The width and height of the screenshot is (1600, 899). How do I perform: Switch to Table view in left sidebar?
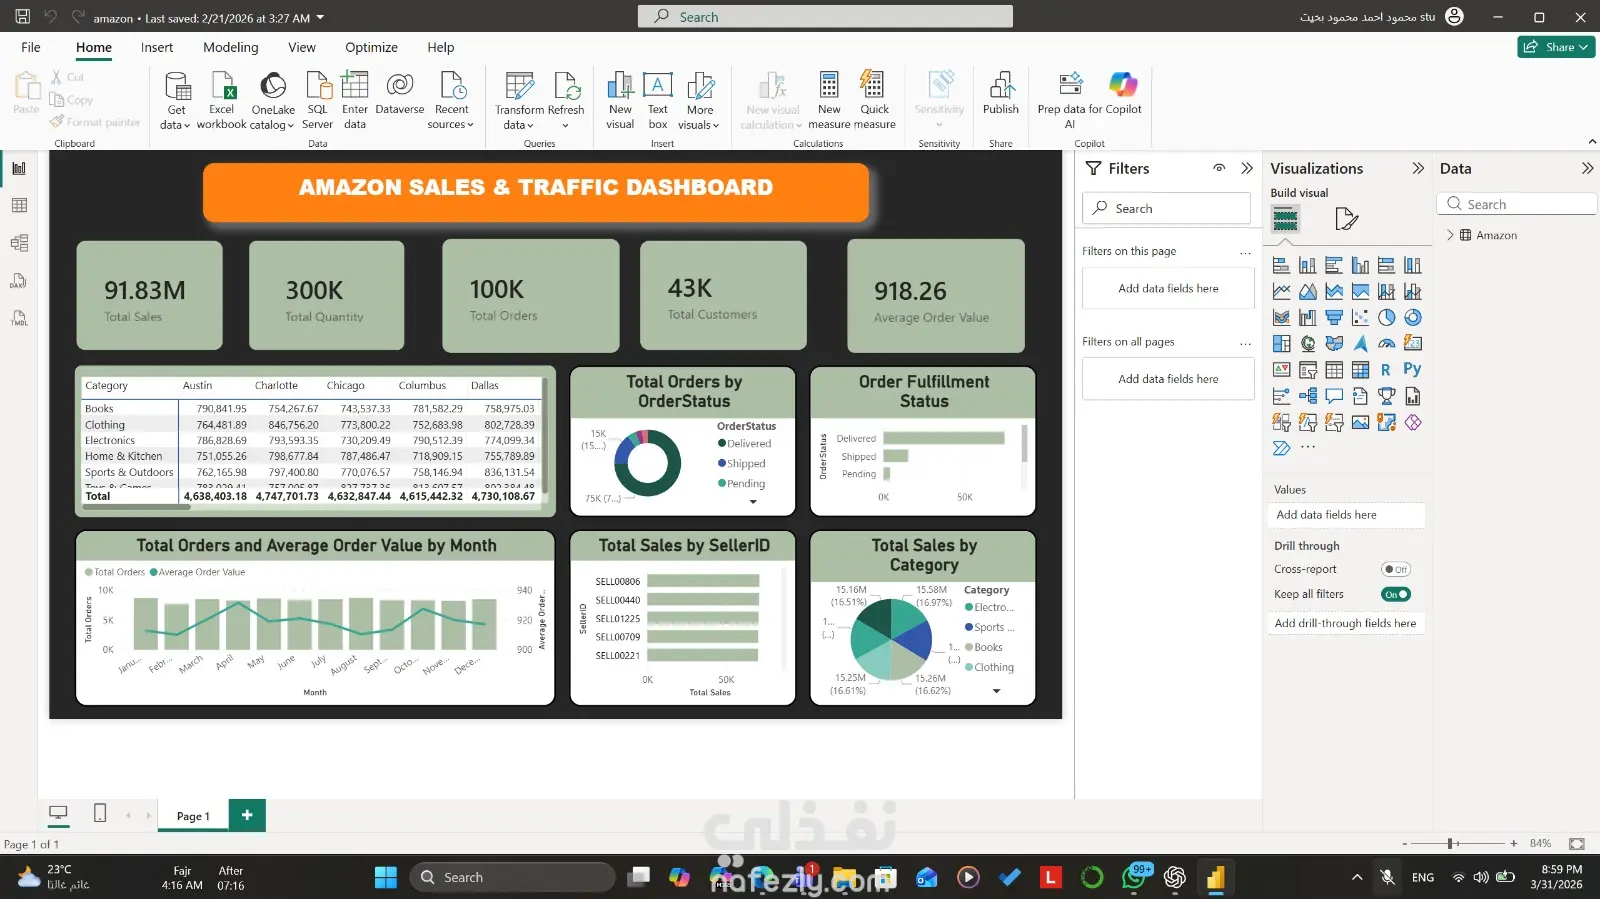tap(19, 205)
